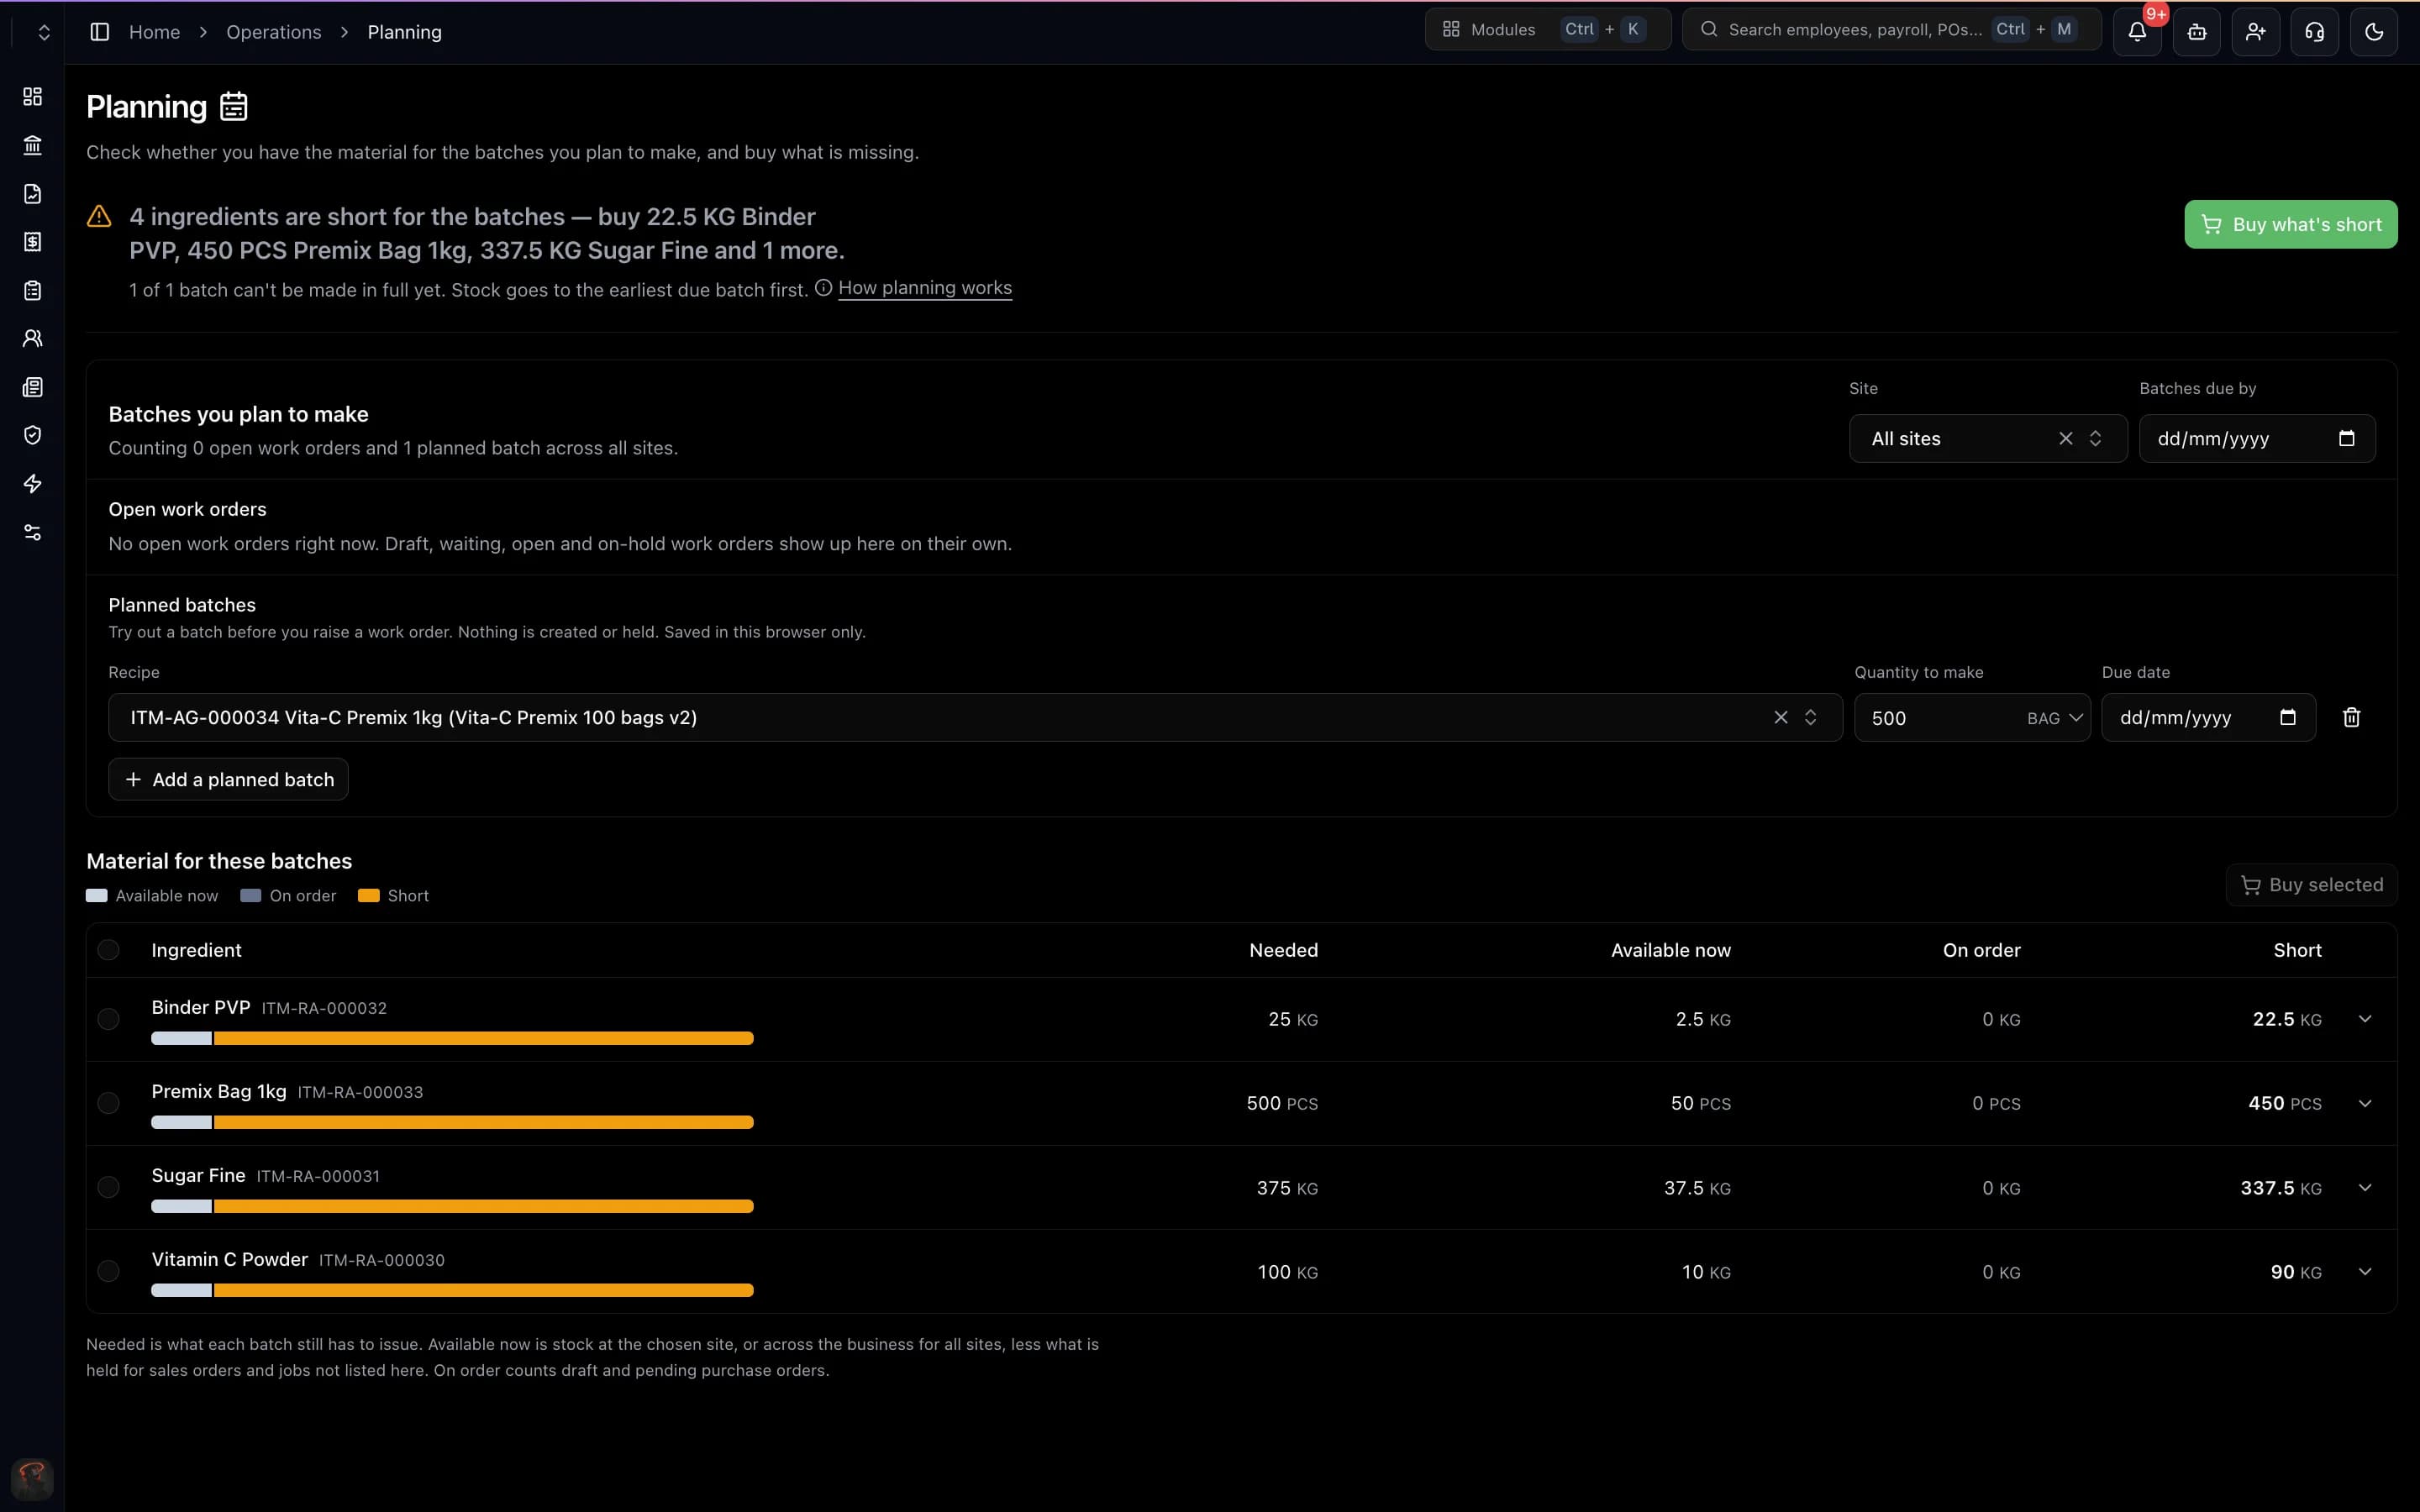
Task: Open the dollar receipt icon in sidebar
Action: coord(32,241)
